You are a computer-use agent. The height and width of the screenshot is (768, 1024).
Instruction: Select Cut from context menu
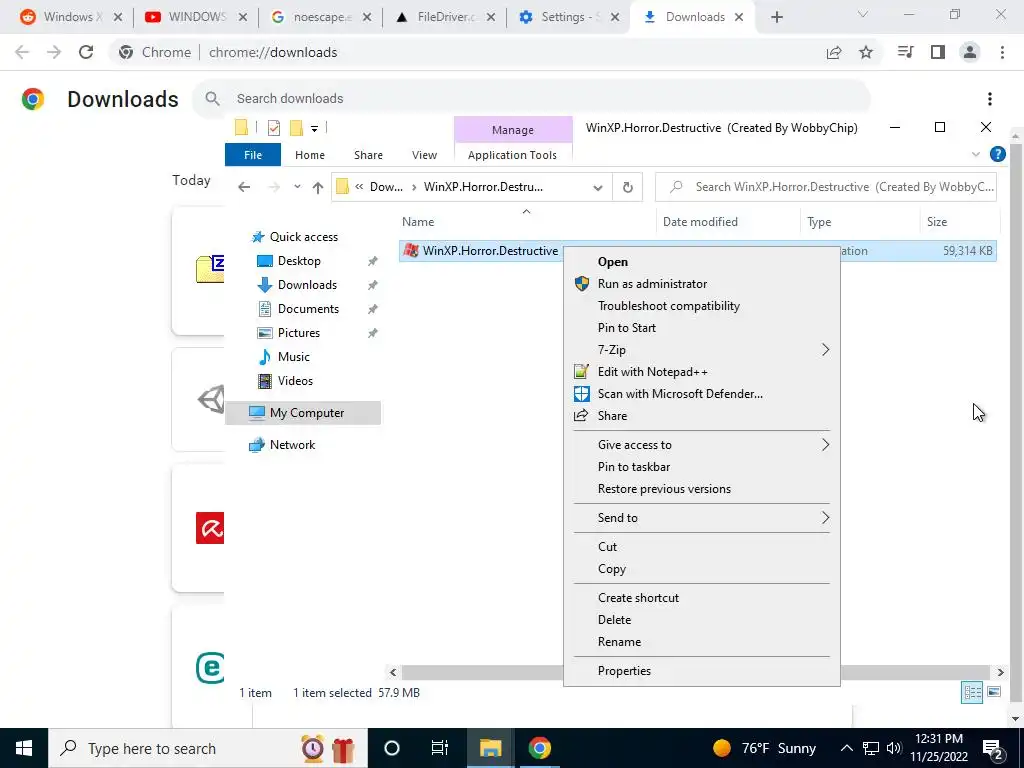click(607, 547)
